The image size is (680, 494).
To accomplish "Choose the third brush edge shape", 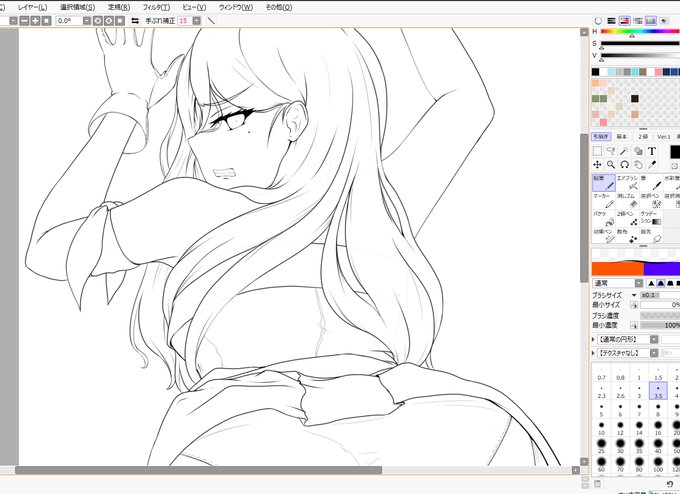I will (x=670, y=283).
